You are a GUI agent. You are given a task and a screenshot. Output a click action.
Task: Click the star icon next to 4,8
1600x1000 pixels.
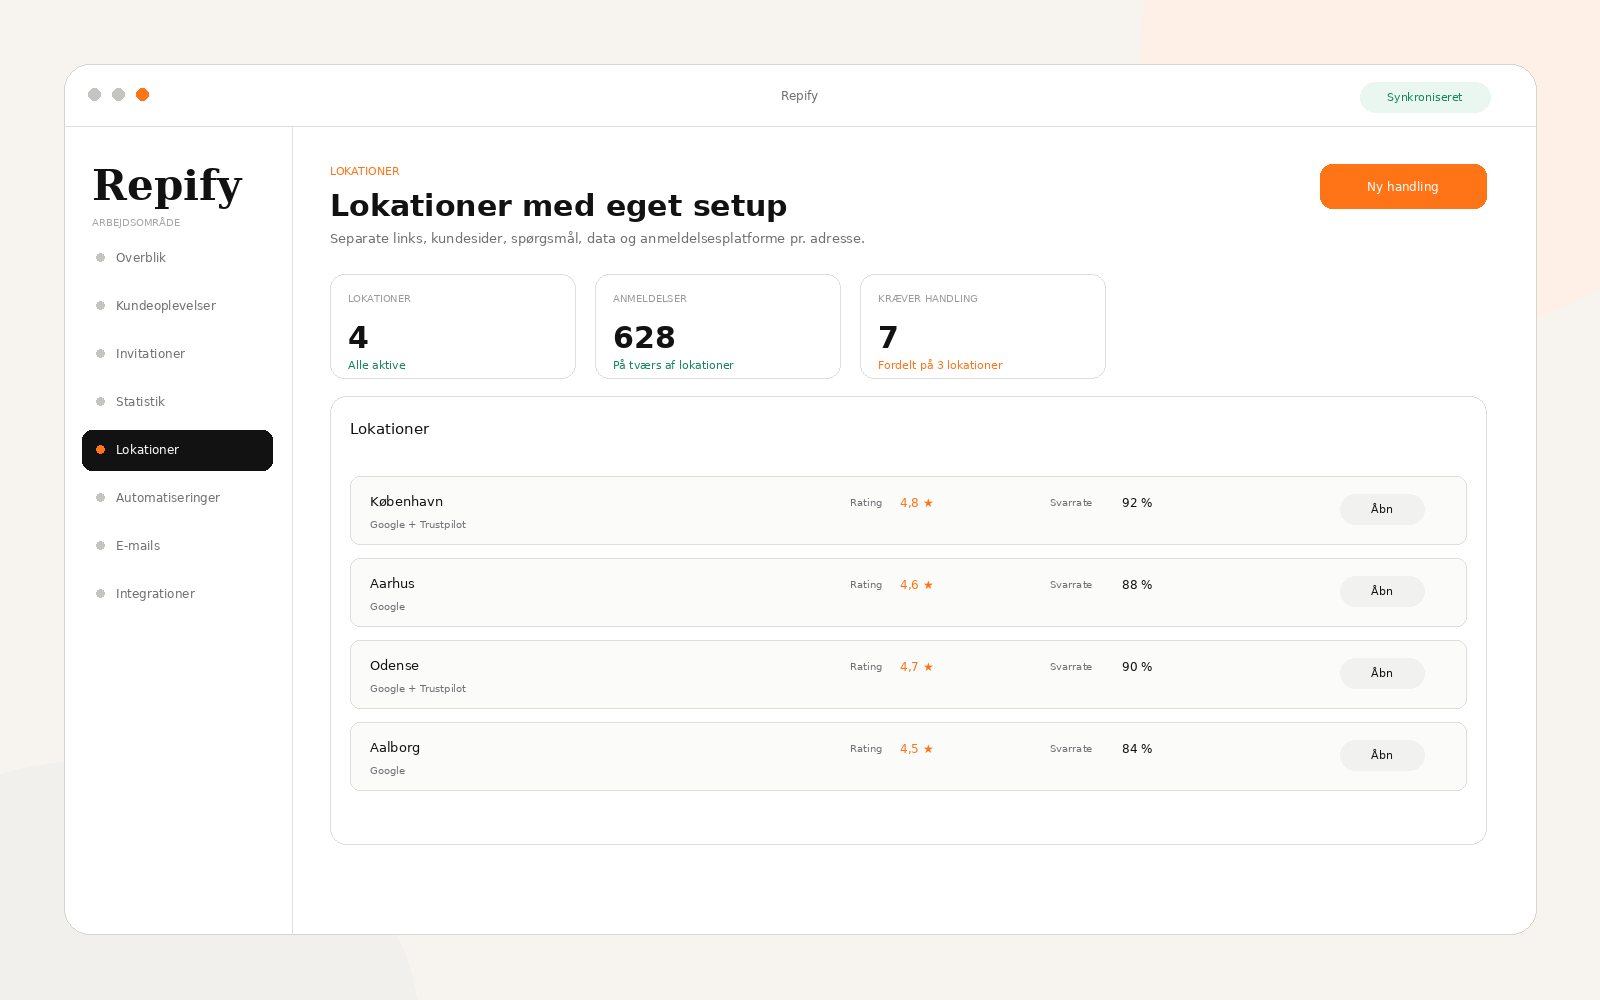pyautogui.click(x=928, y=503)
